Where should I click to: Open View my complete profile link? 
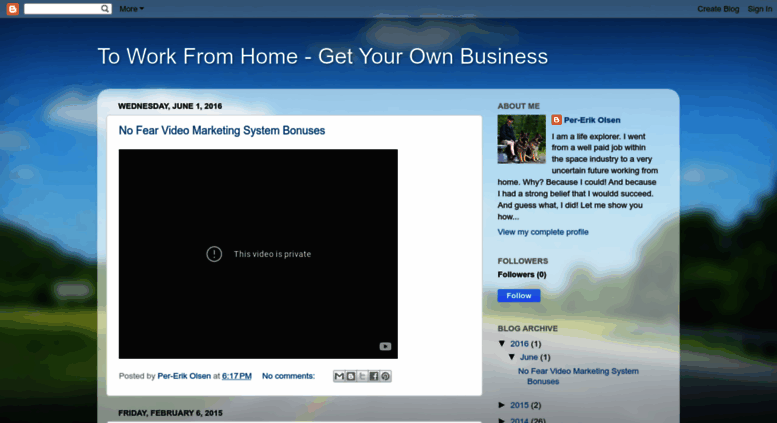[x=543, y=232]
